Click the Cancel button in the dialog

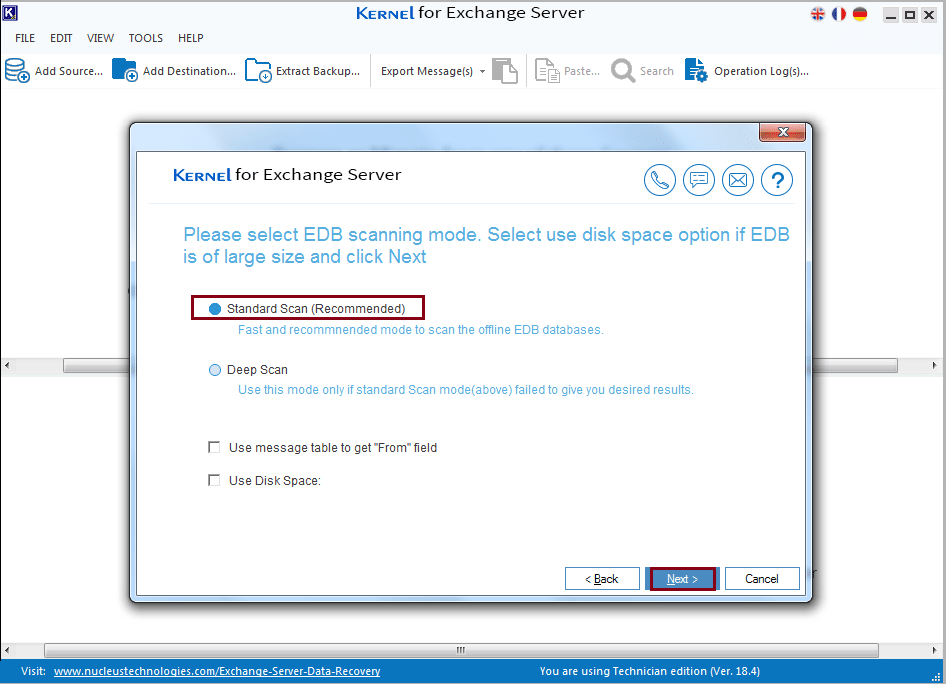(762, 579)
